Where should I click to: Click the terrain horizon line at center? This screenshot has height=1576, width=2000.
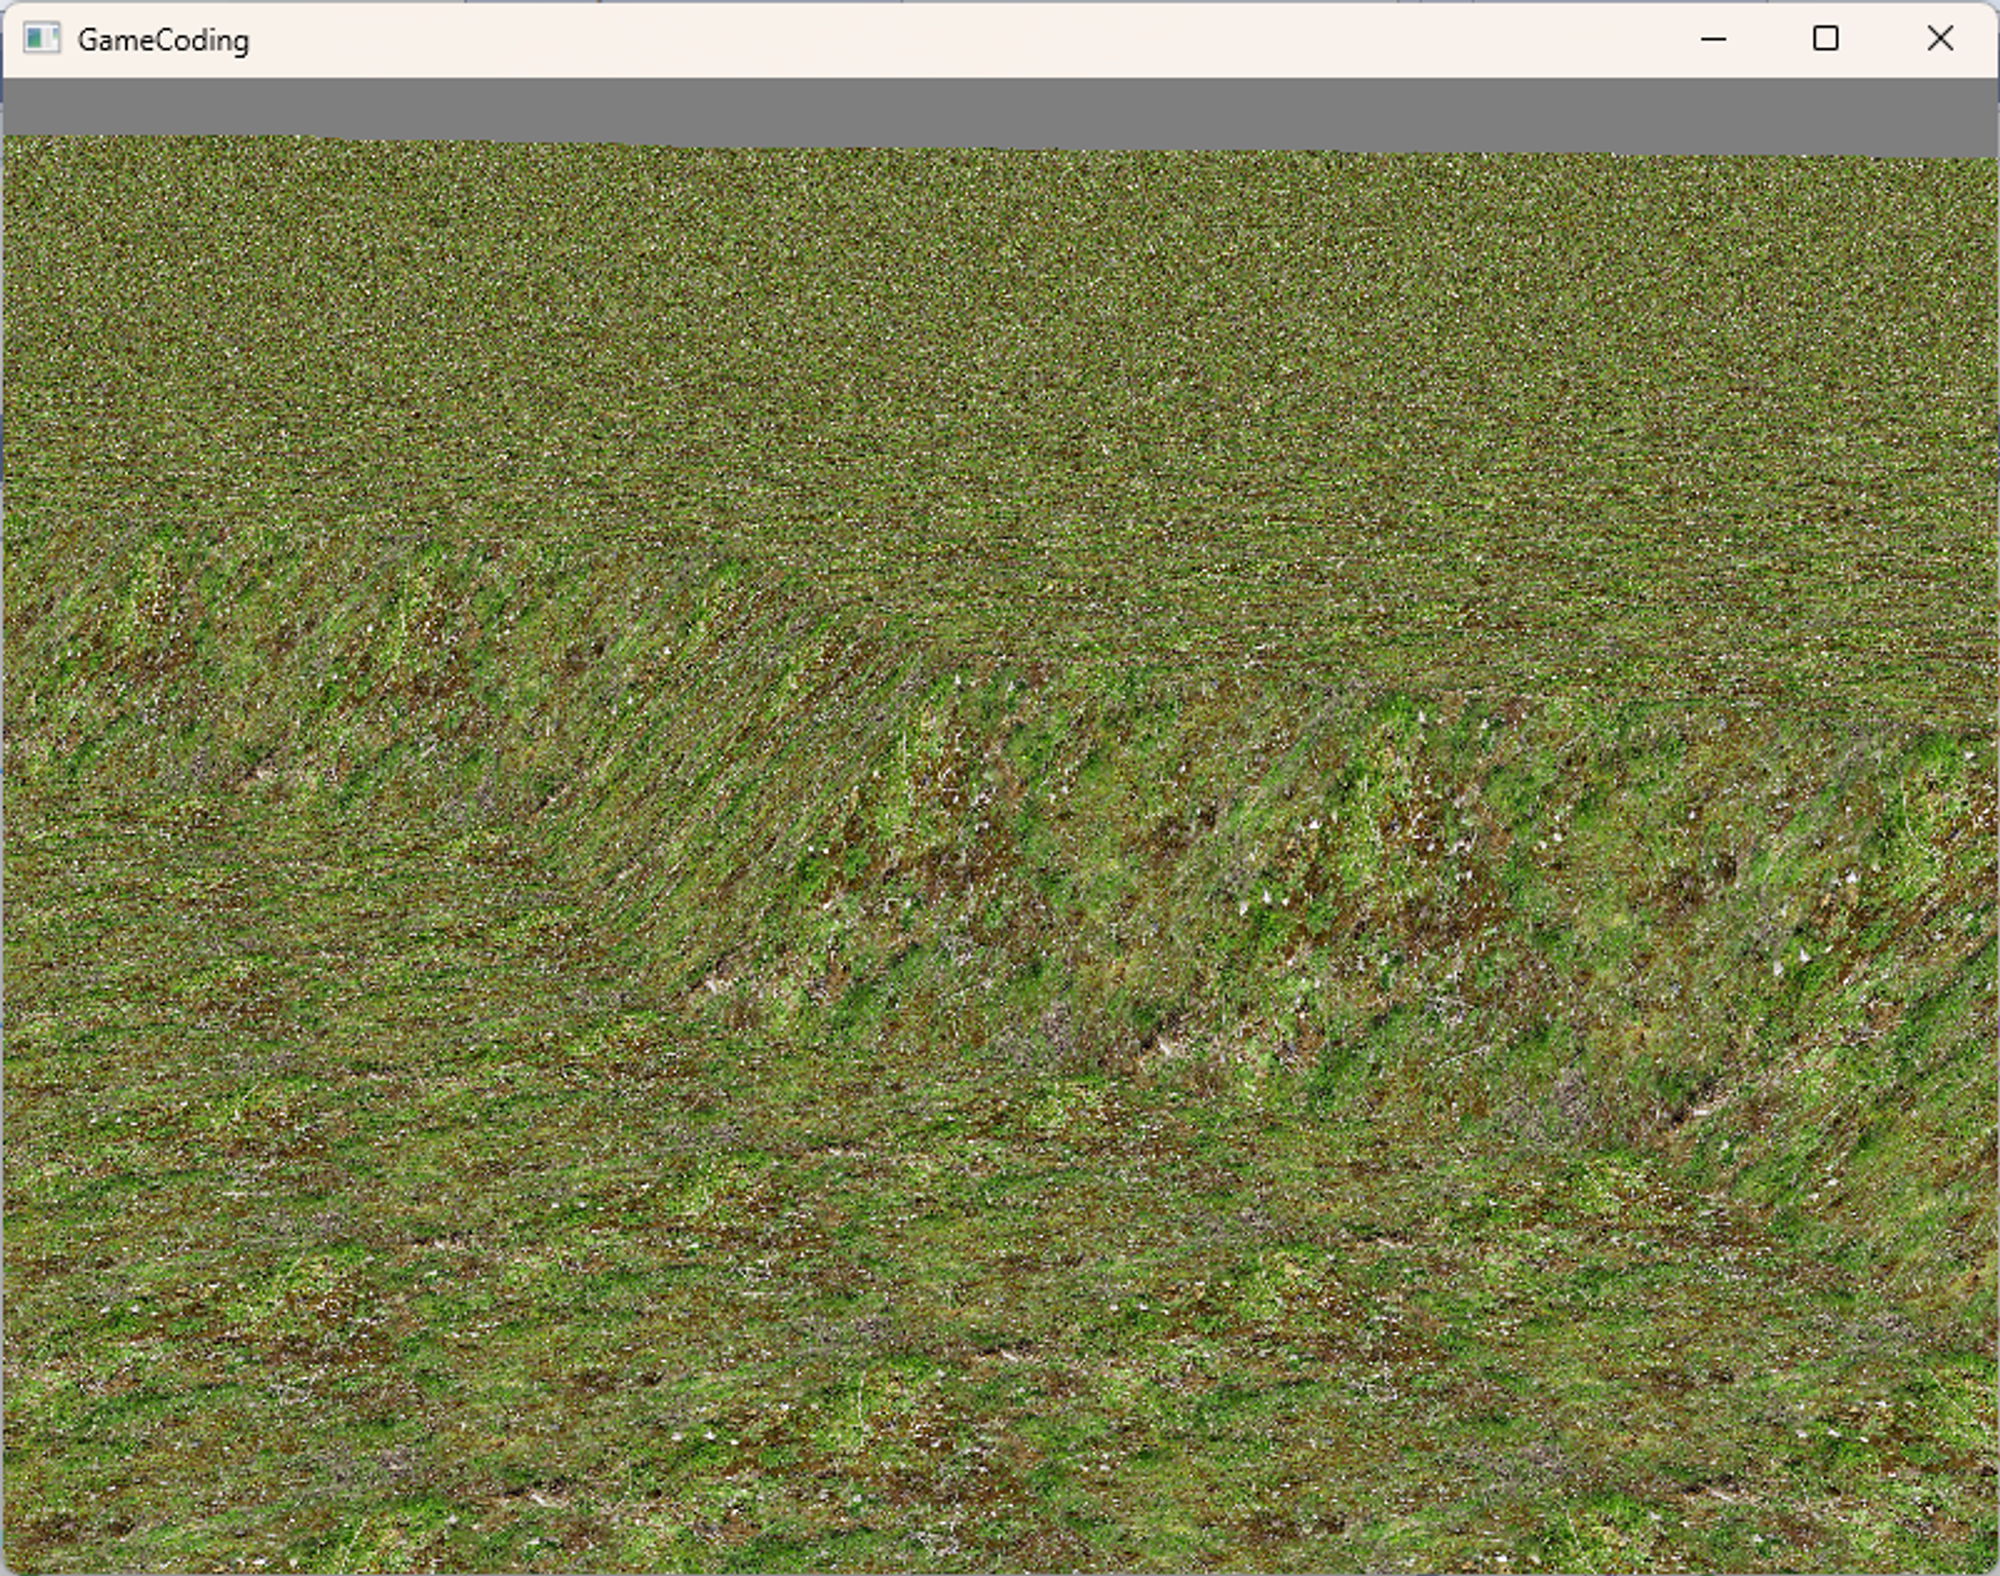point(1000,149)
